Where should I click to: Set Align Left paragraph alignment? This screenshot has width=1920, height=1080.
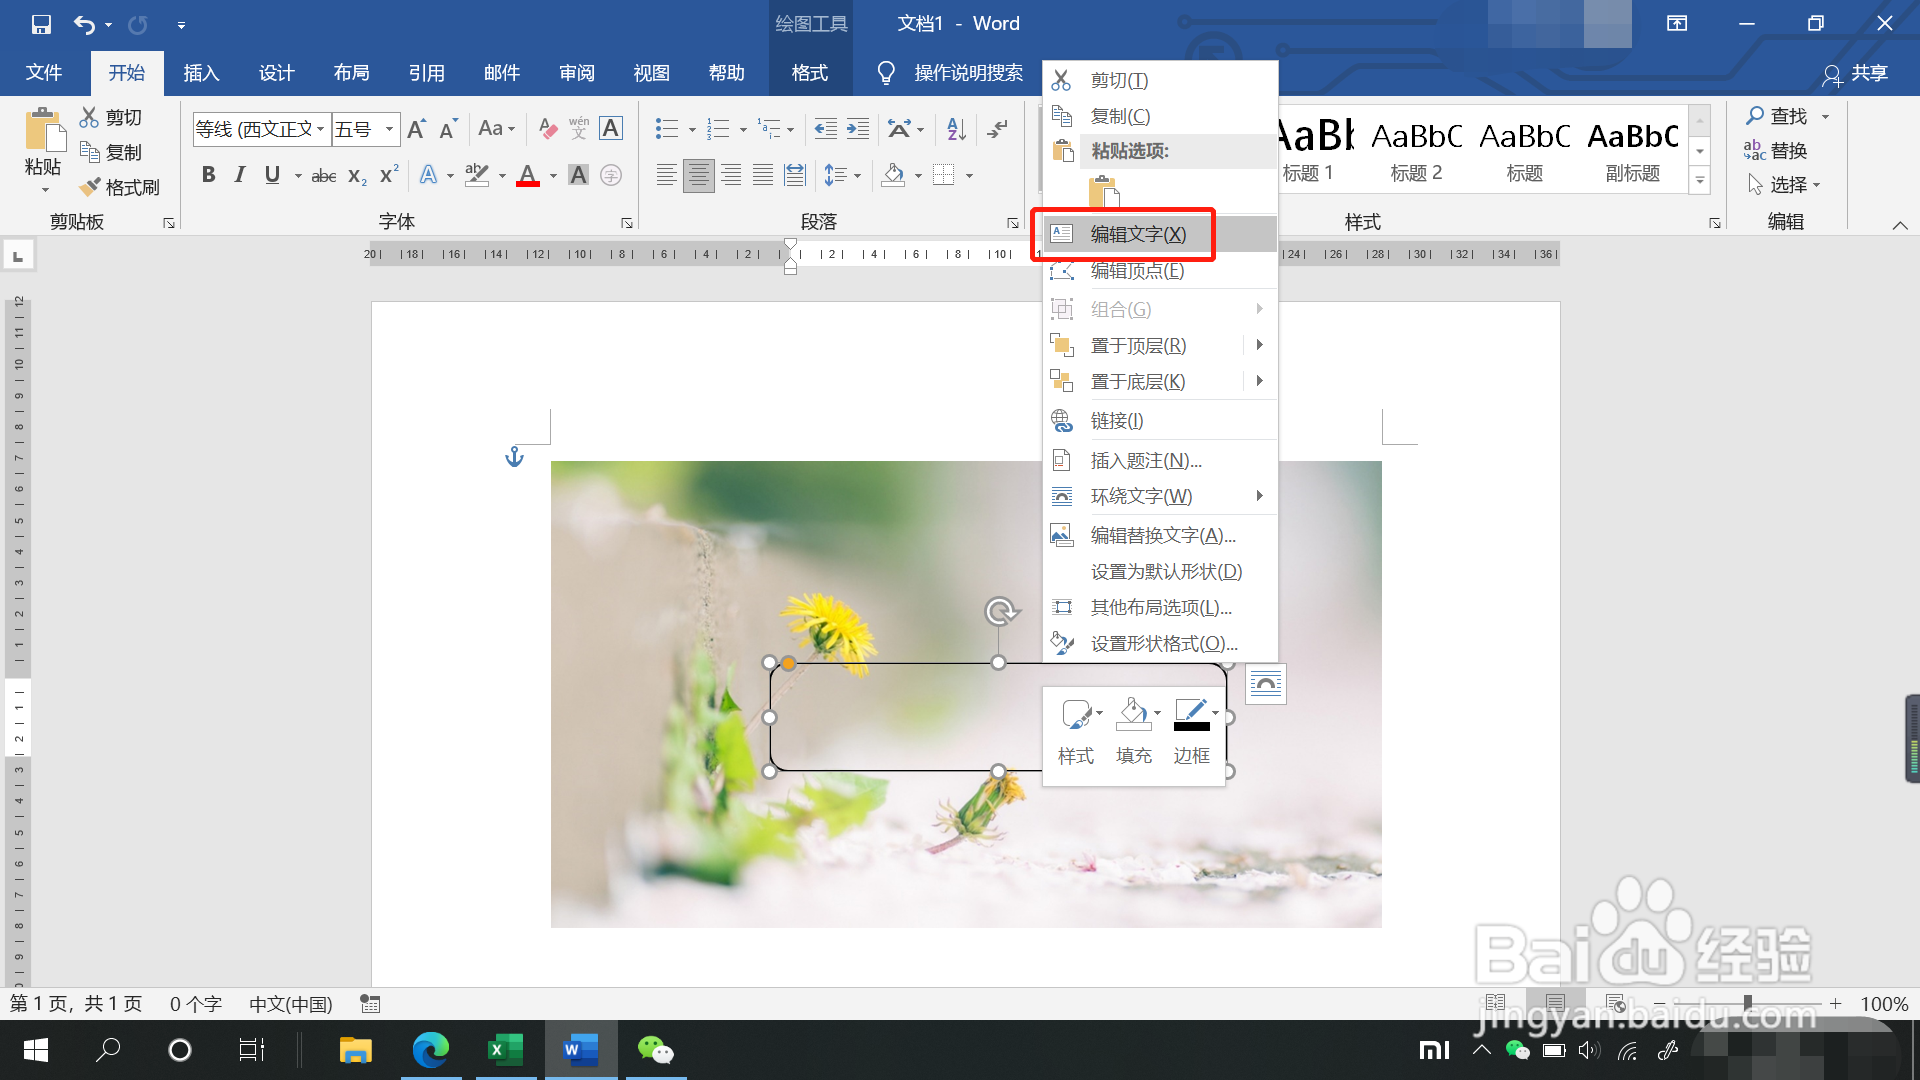coord(666,176)
